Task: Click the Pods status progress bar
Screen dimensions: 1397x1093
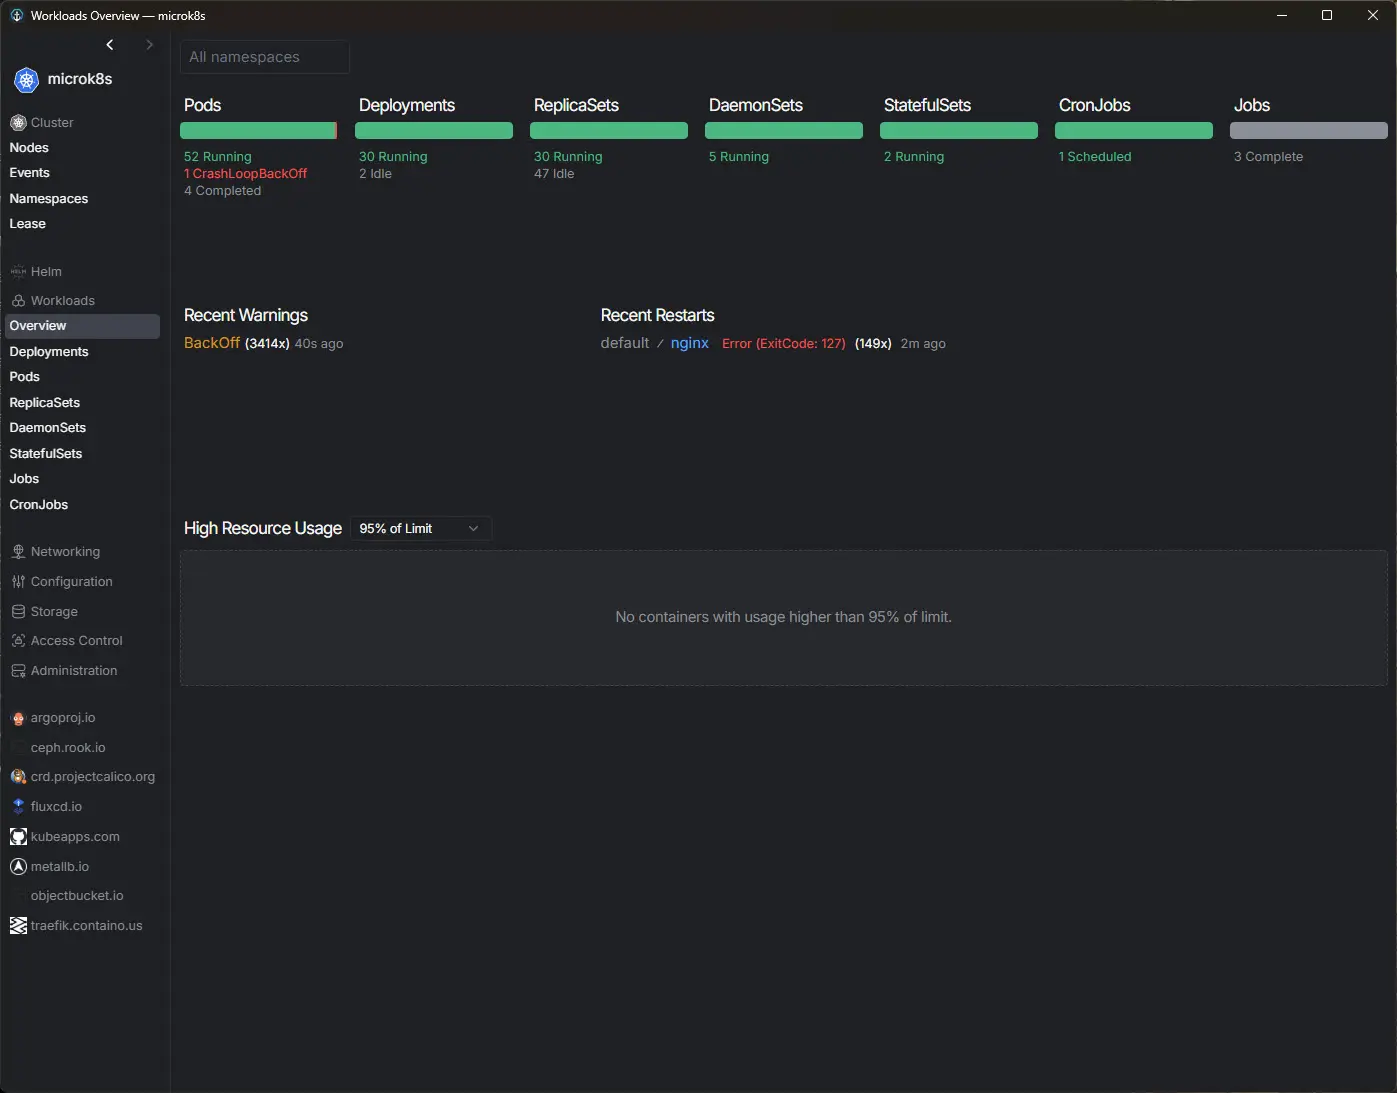Action: tap(258, 131)
